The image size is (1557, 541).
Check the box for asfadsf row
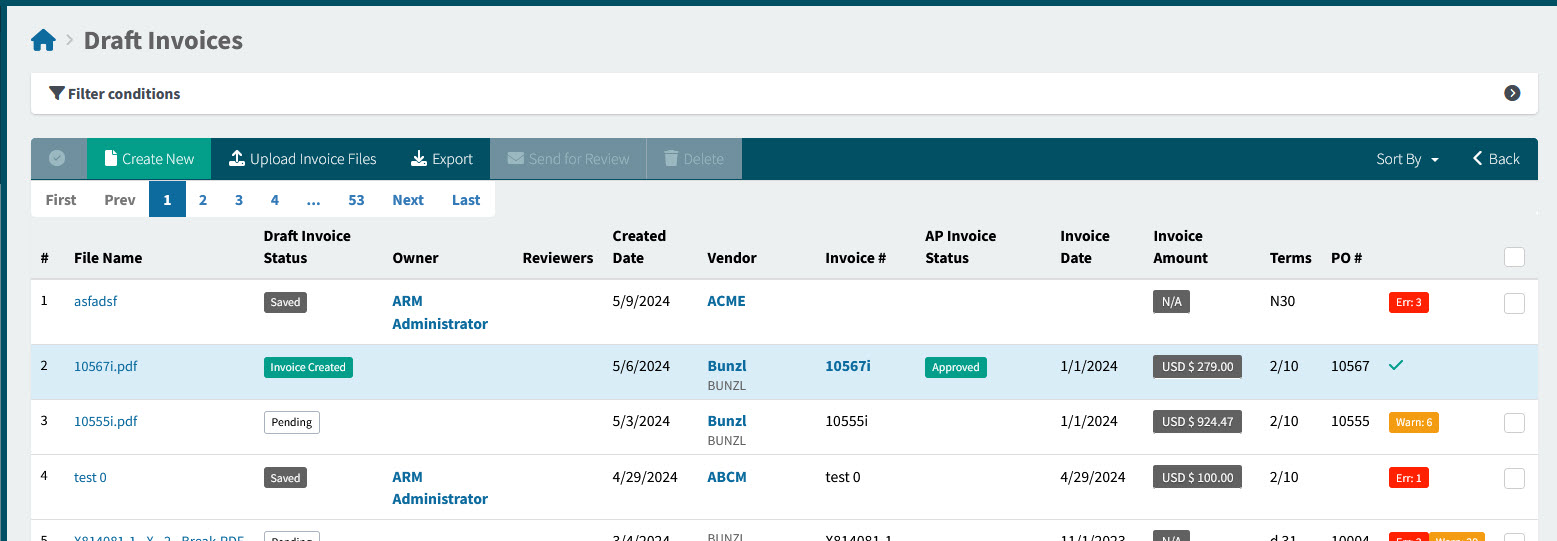pyautogui.click(x=1514, y=304)
